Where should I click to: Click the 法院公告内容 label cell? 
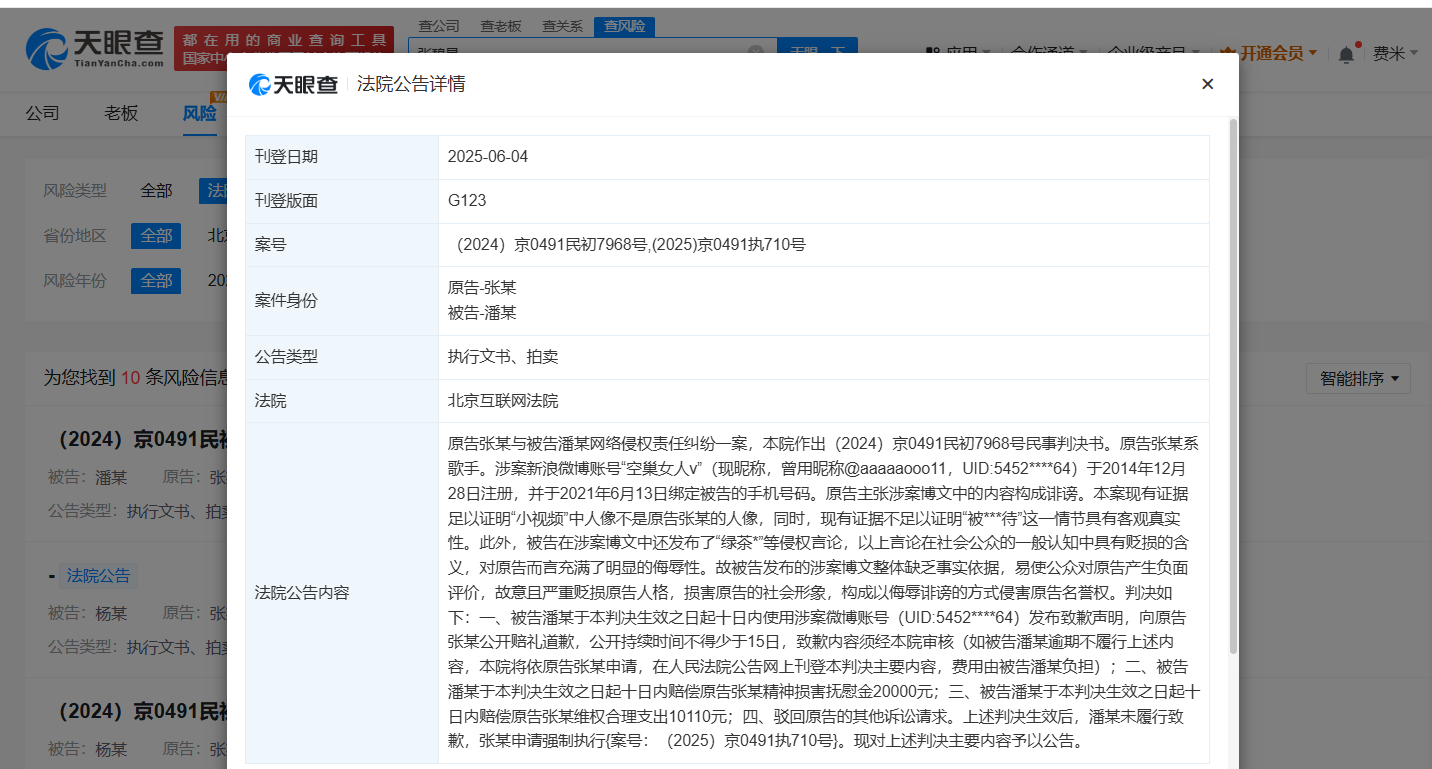point(342,593)
